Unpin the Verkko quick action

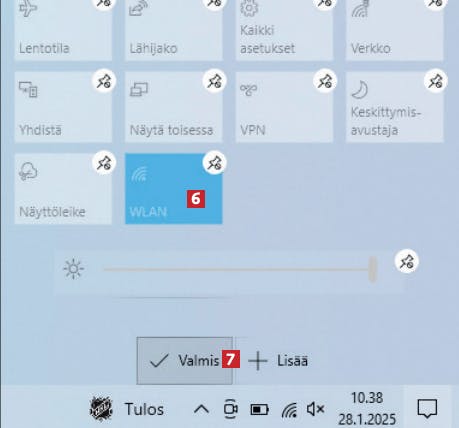(x=436, y=3)
